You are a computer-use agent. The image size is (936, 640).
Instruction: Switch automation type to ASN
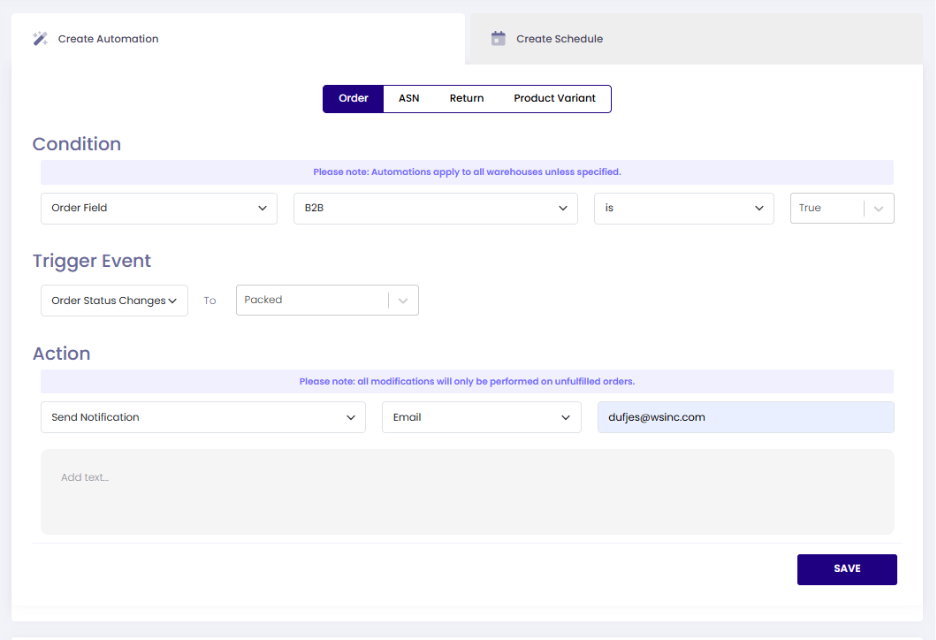pyautogui.click(x=409, y=99)
